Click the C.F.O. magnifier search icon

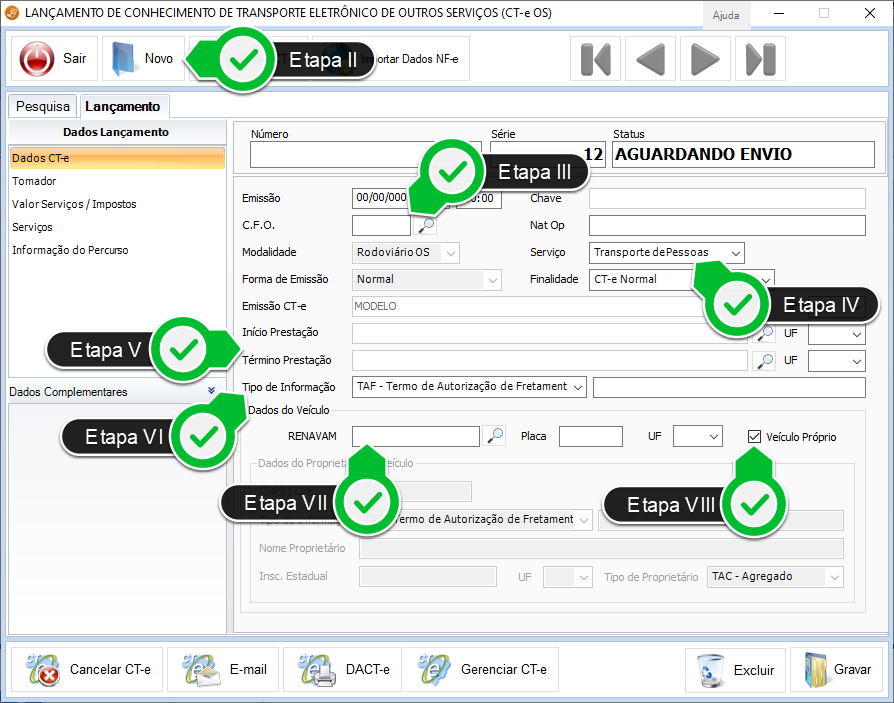coord(427,225)
